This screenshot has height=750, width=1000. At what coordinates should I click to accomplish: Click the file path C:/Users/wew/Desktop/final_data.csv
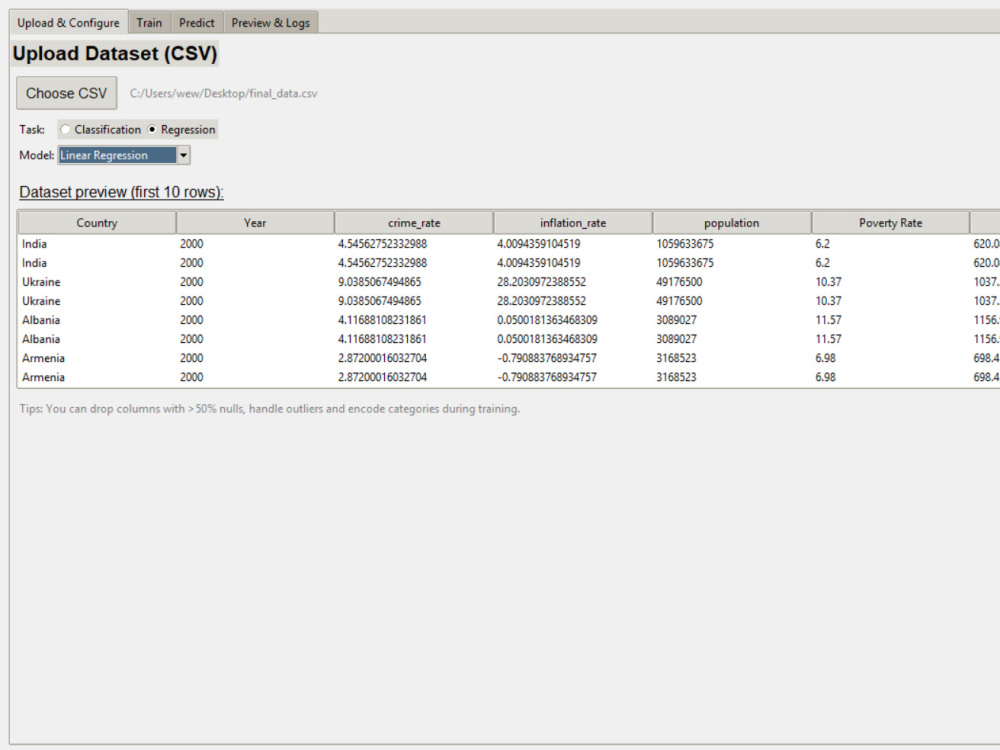[x=223, y=94]
